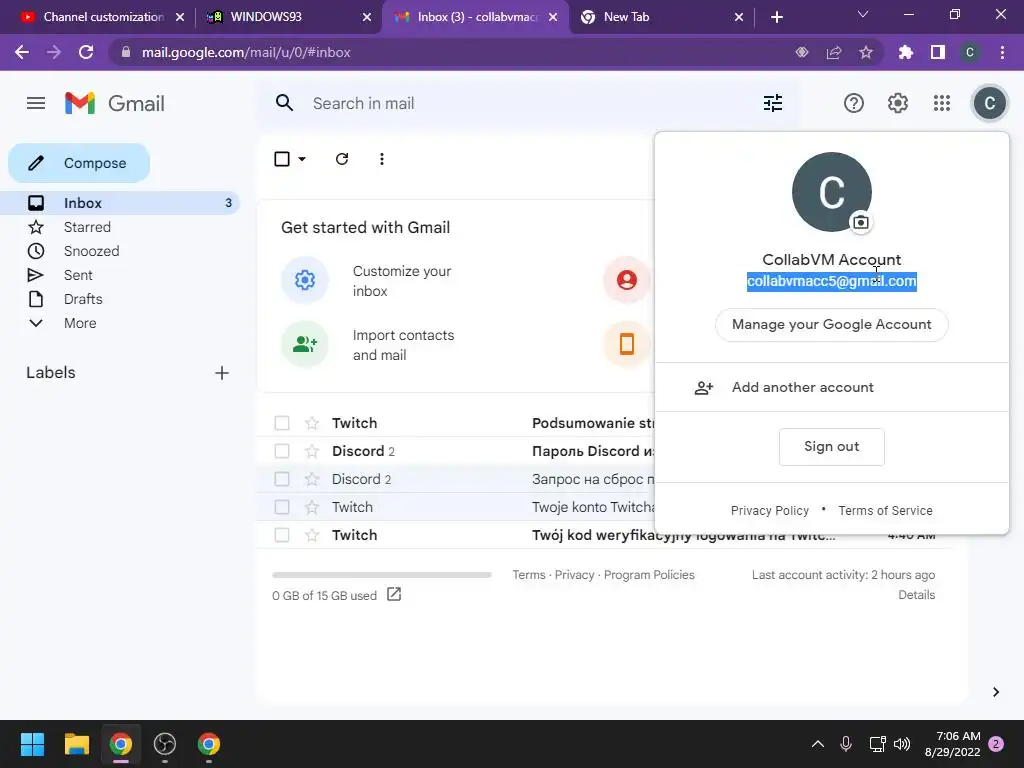
Task: Click the Chrome address bar URL
Action: click(x=246, y=52)
